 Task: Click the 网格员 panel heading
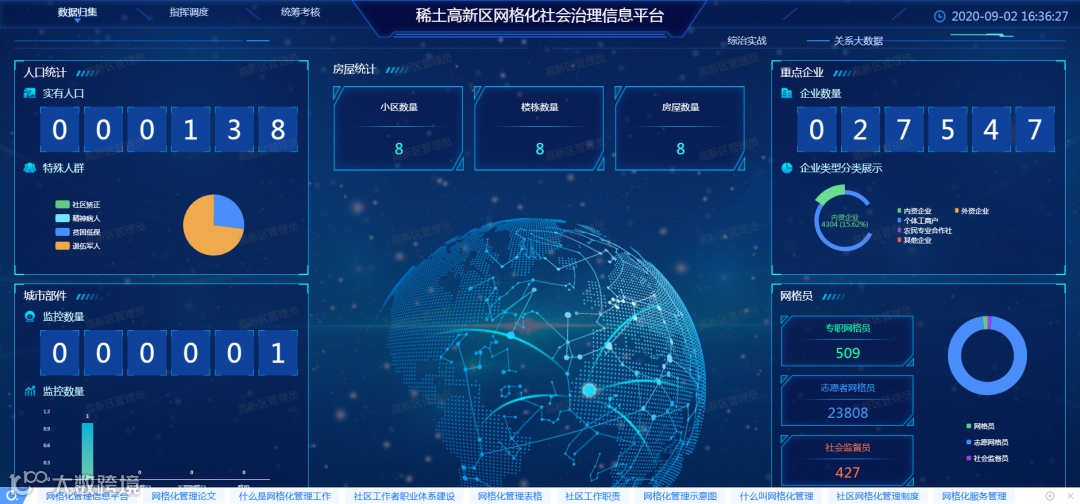point(797,296)
